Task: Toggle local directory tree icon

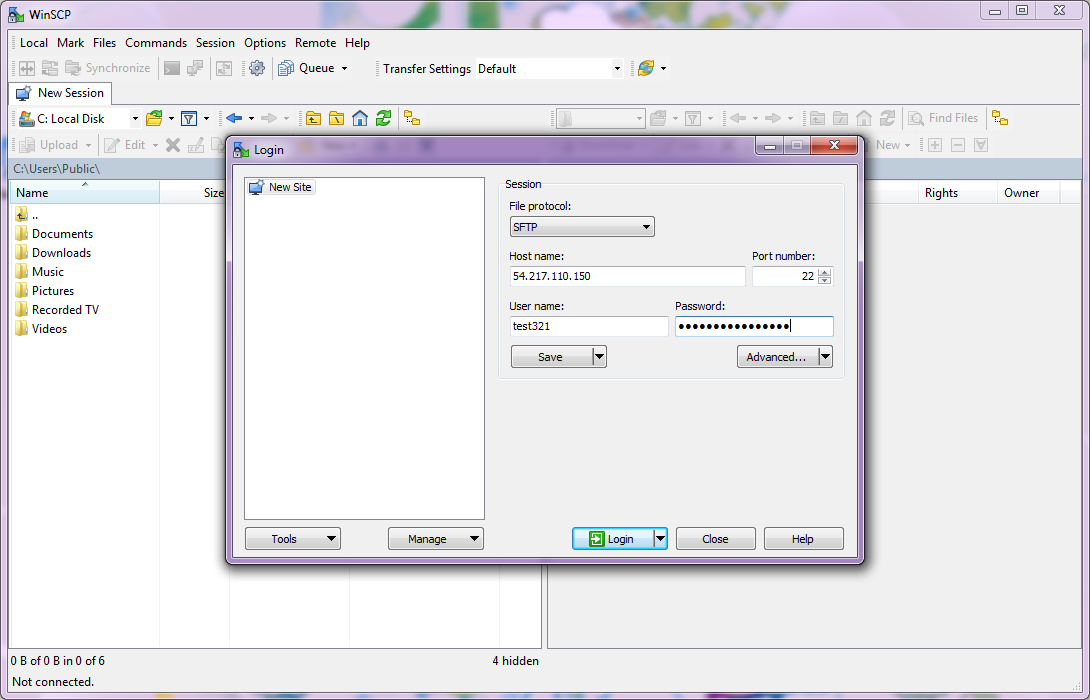Action: coord(412,119)
